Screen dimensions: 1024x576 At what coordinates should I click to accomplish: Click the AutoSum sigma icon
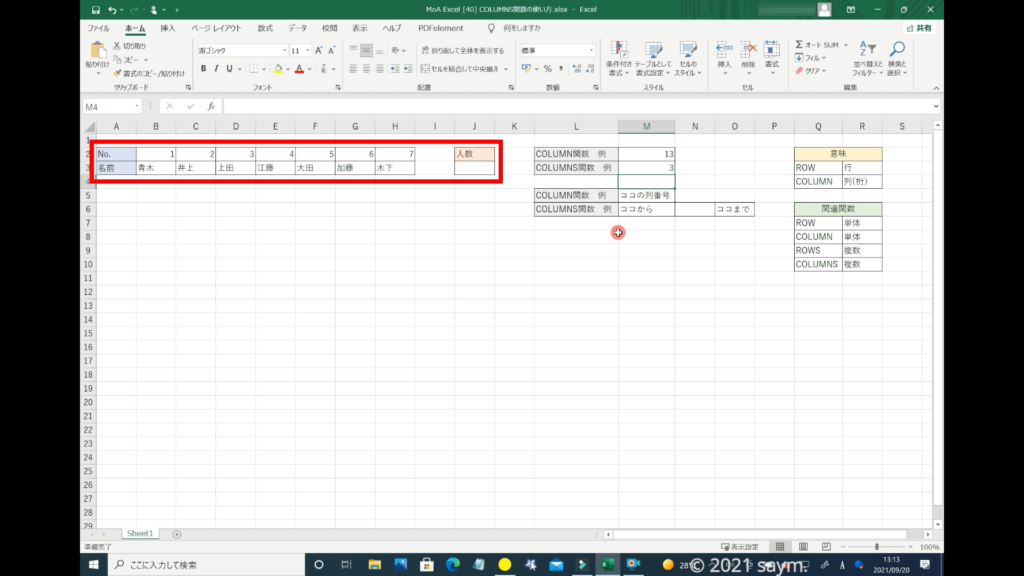pyautogui.click(x=800, y=45)
